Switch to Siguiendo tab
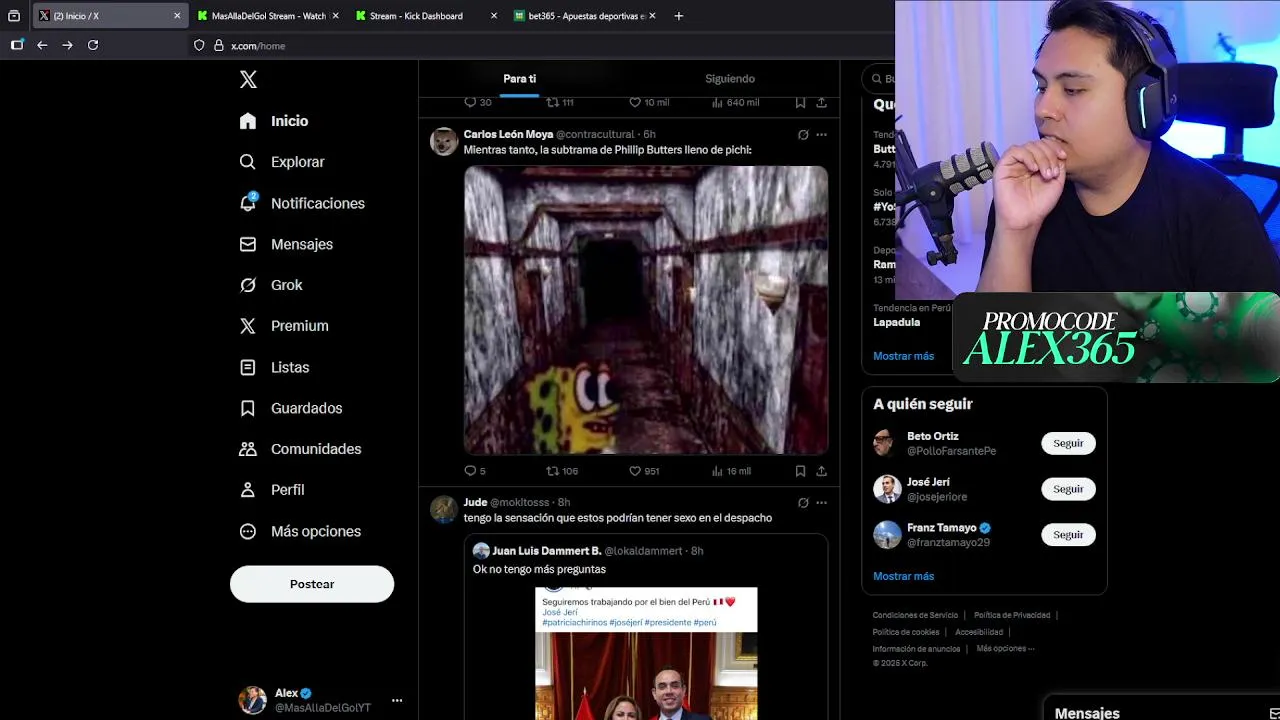Screen dimensions: 1280x720 (730, 79)
